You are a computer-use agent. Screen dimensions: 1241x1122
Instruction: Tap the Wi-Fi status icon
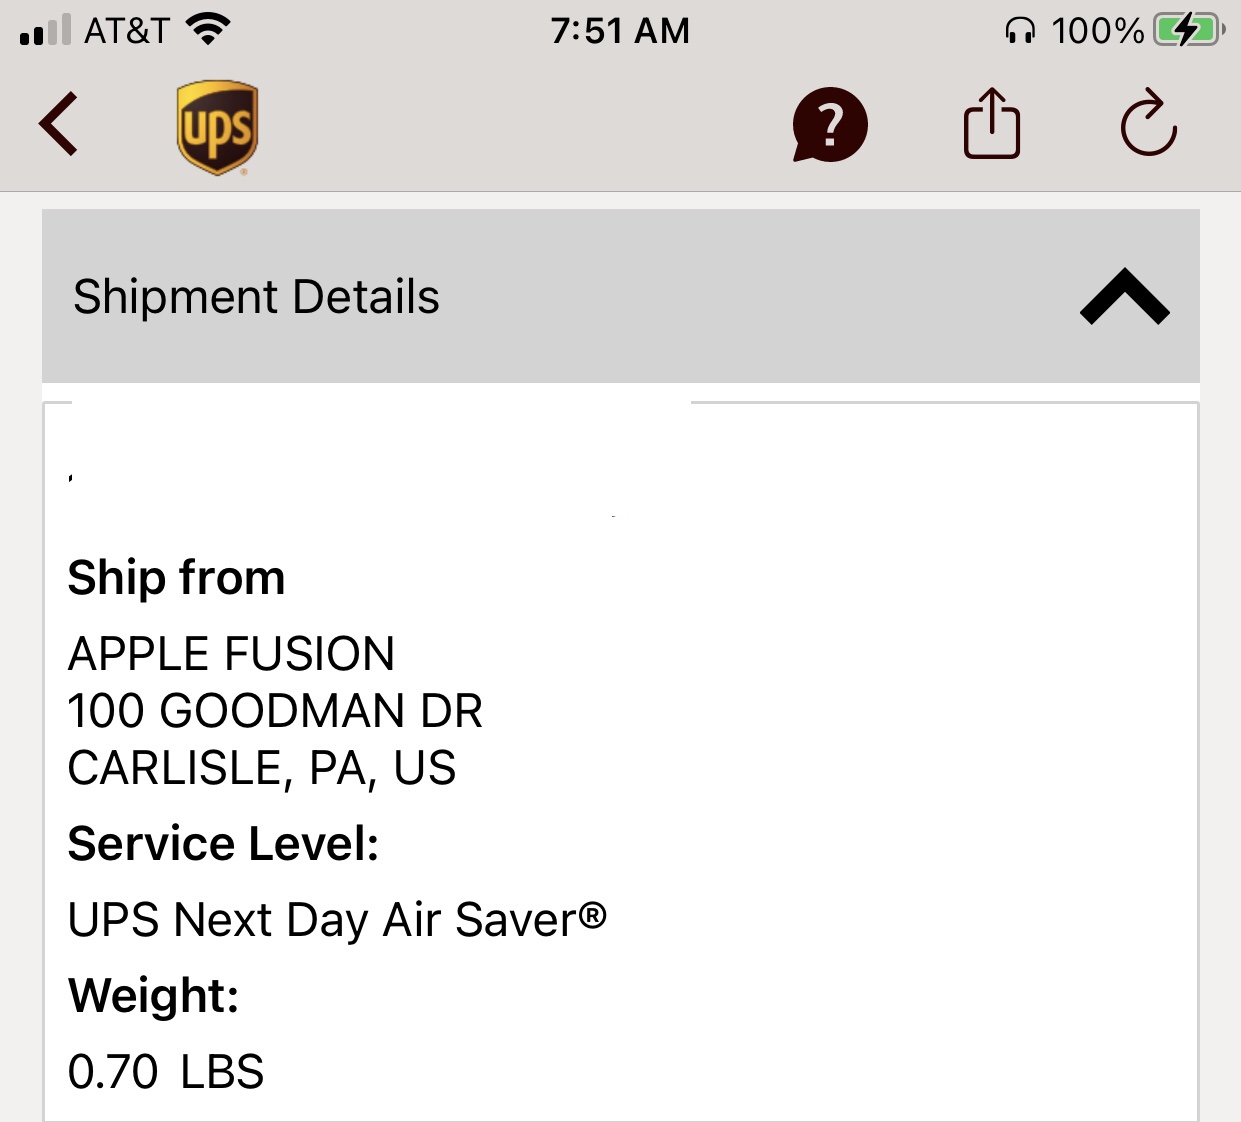[208, 30]
